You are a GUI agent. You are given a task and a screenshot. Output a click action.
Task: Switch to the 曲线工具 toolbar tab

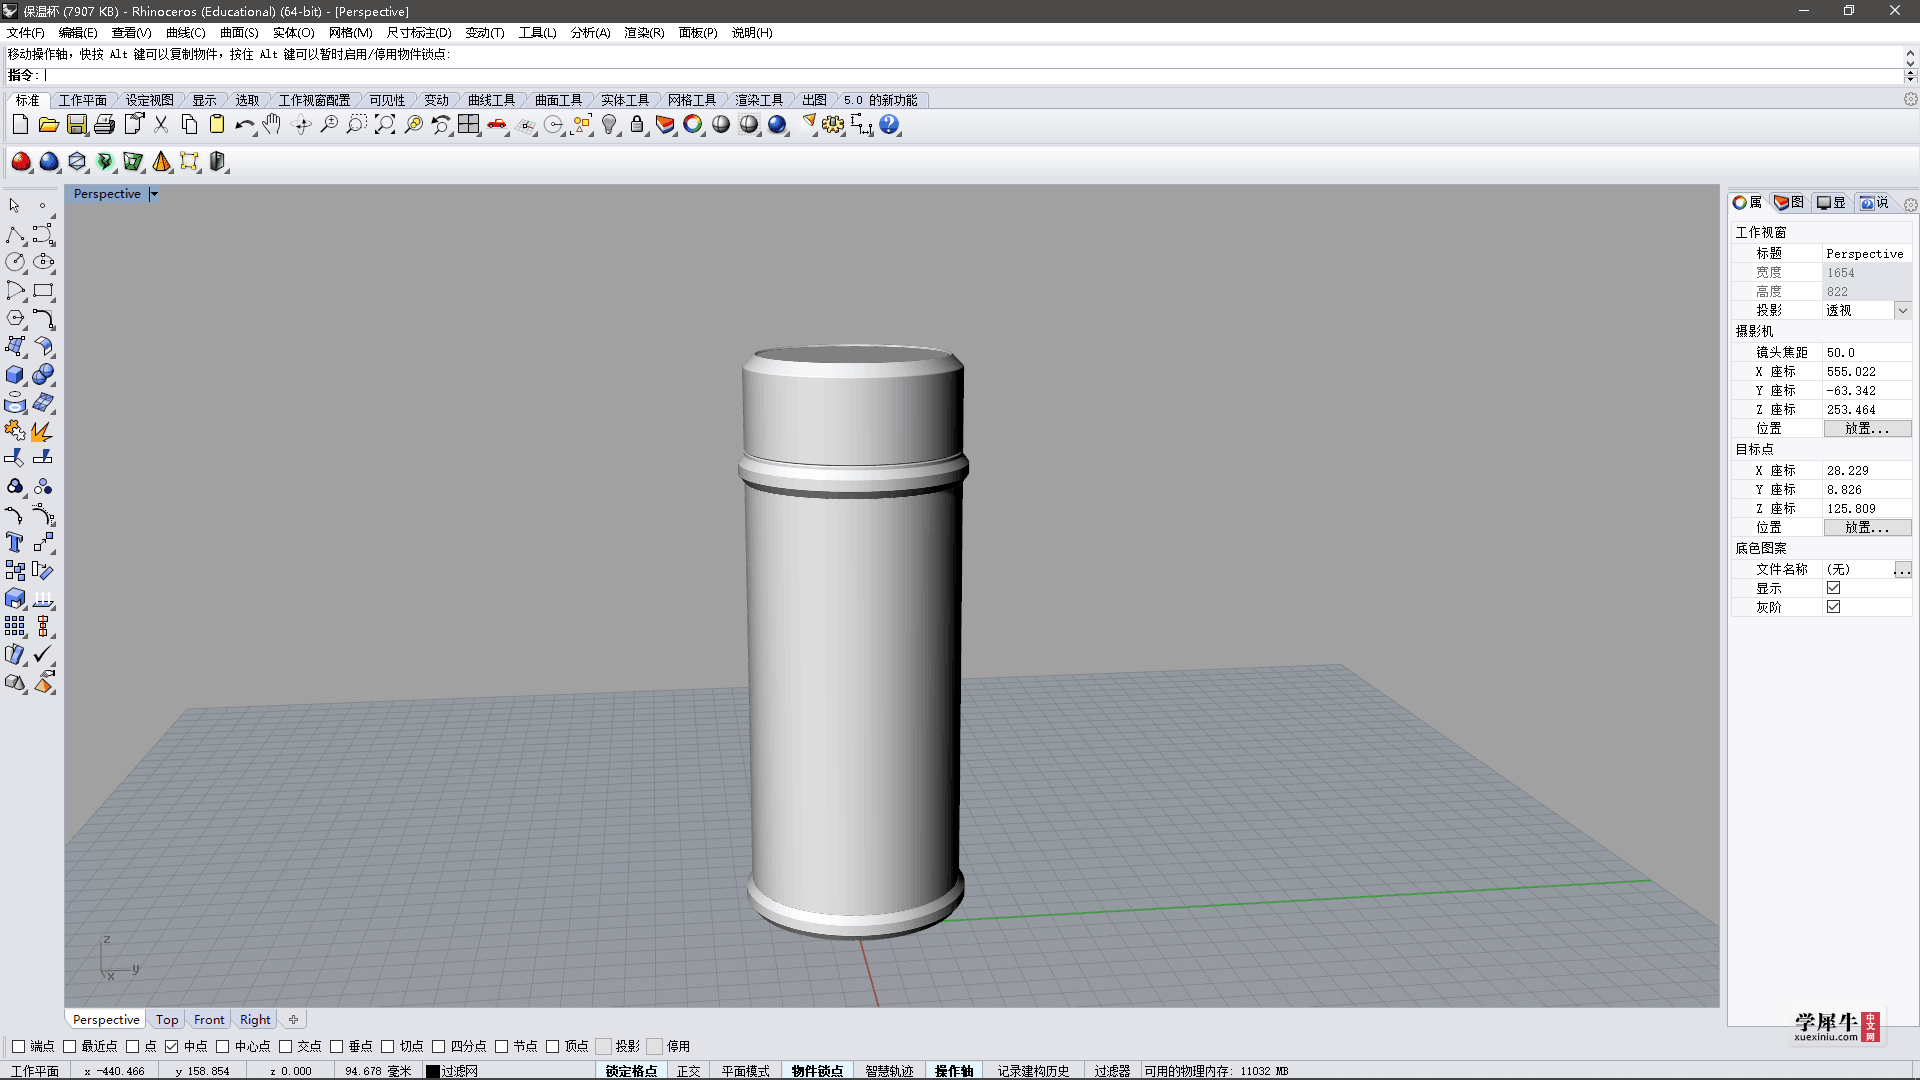pyautogui.click(x=491, y=100)
